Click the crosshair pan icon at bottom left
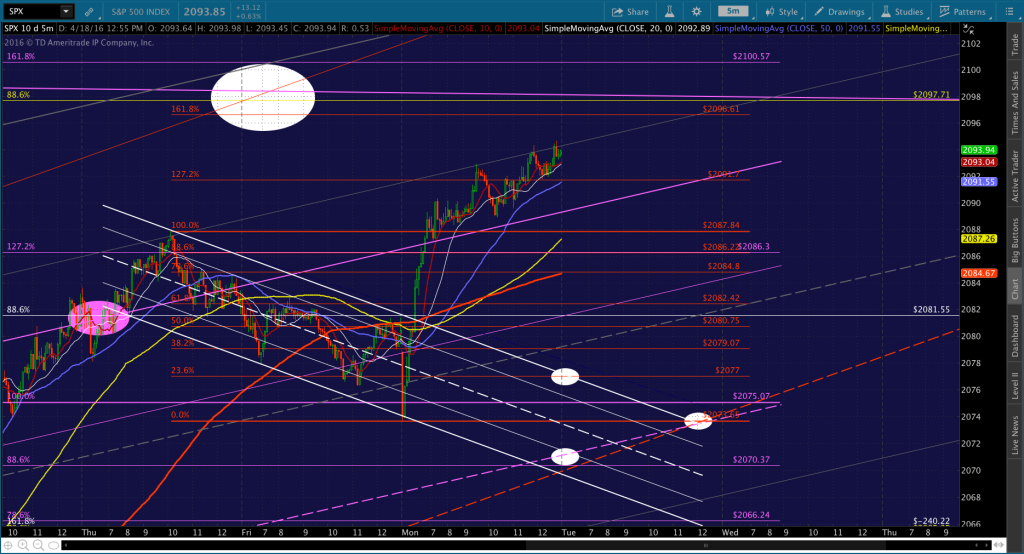The height and width of the screenshot is (554, 1024). pos(8,545)
